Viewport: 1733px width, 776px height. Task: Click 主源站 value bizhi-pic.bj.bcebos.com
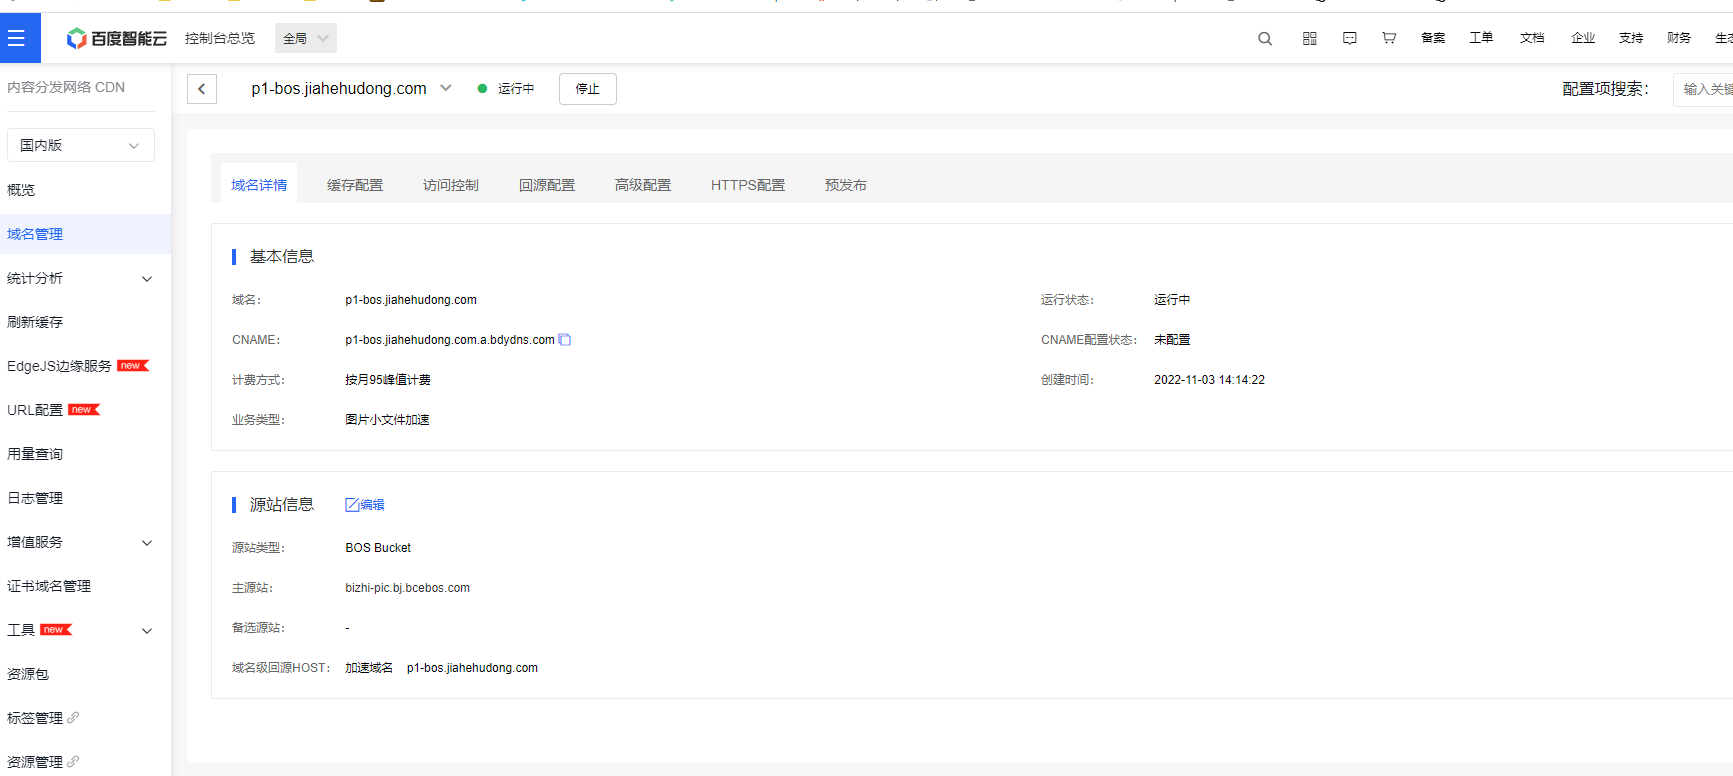[407, 588]
